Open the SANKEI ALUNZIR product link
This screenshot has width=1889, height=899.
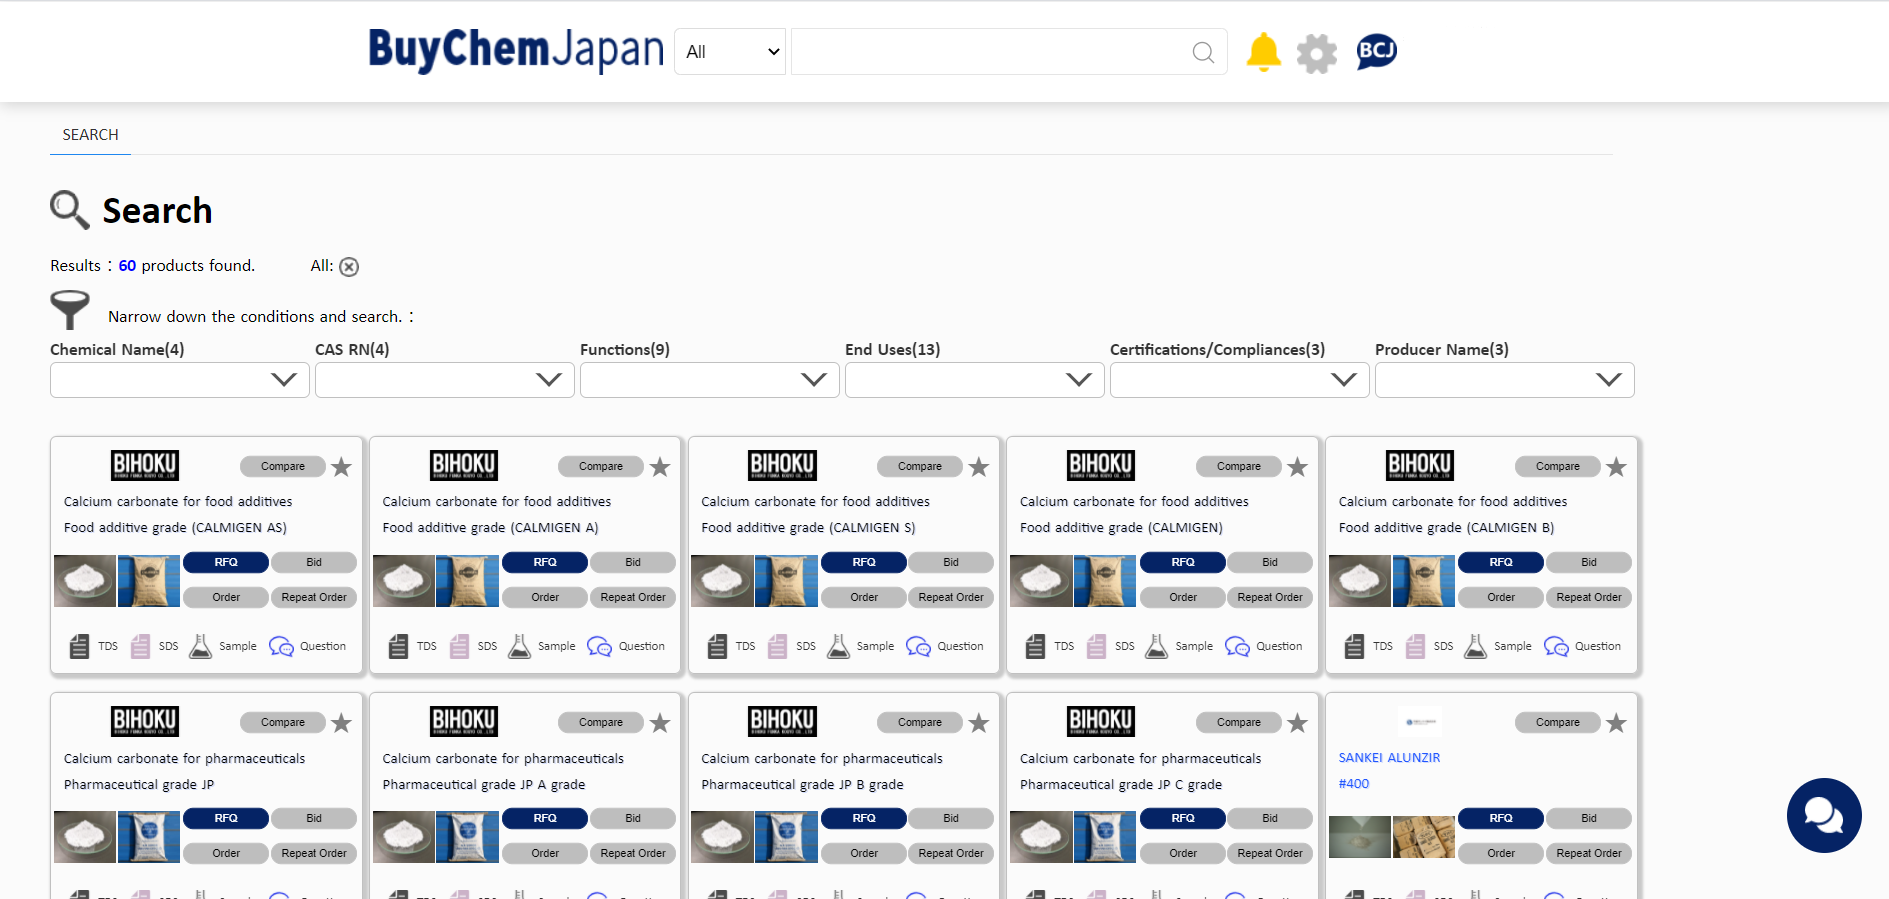tap(1389, 758)
